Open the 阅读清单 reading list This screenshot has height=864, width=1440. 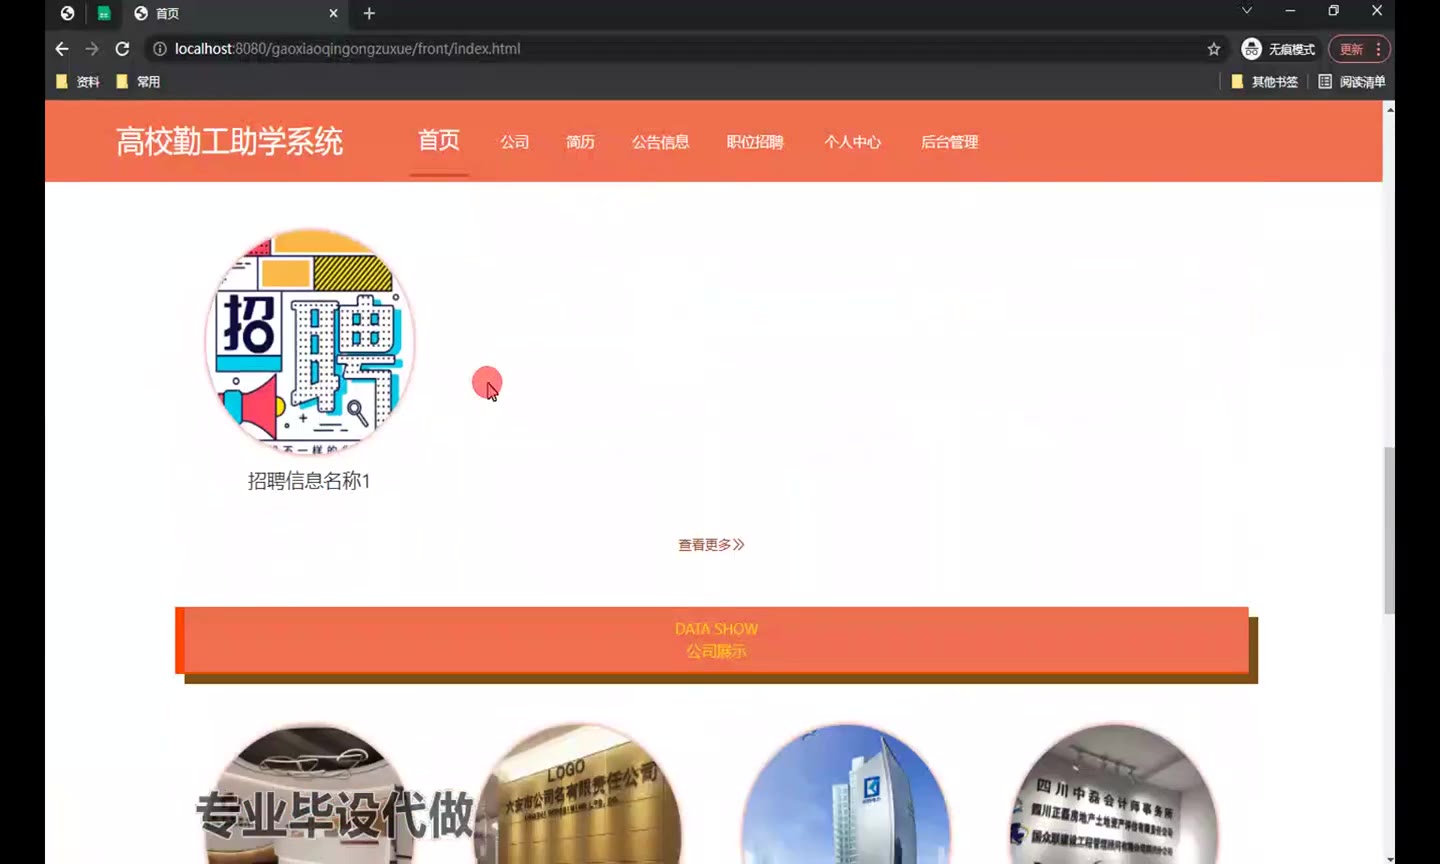(1352, 82)
